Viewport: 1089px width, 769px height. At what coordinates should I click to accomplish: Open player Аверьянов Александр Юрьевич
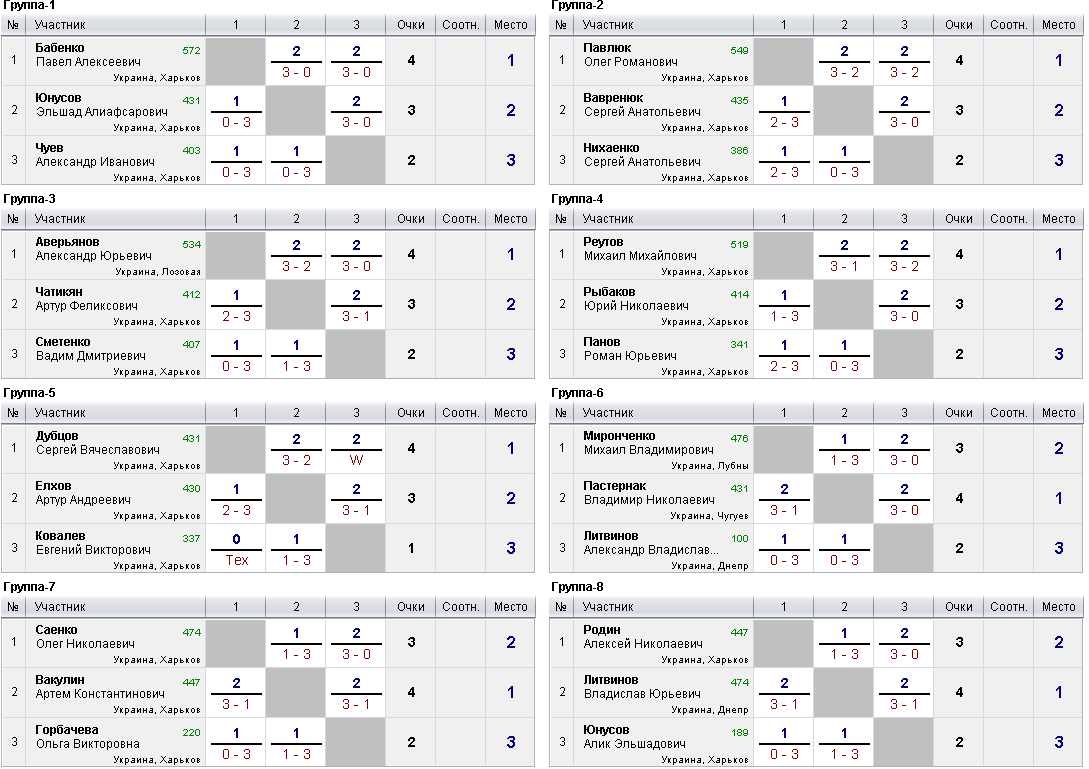[x=94, y=249]
